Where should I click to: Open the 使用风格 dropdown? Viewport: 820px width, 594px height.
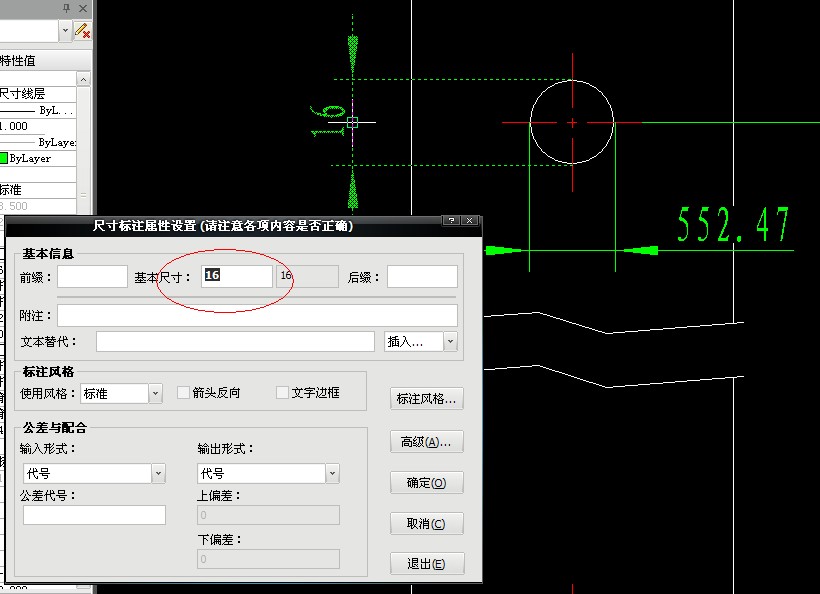(155, 394)
